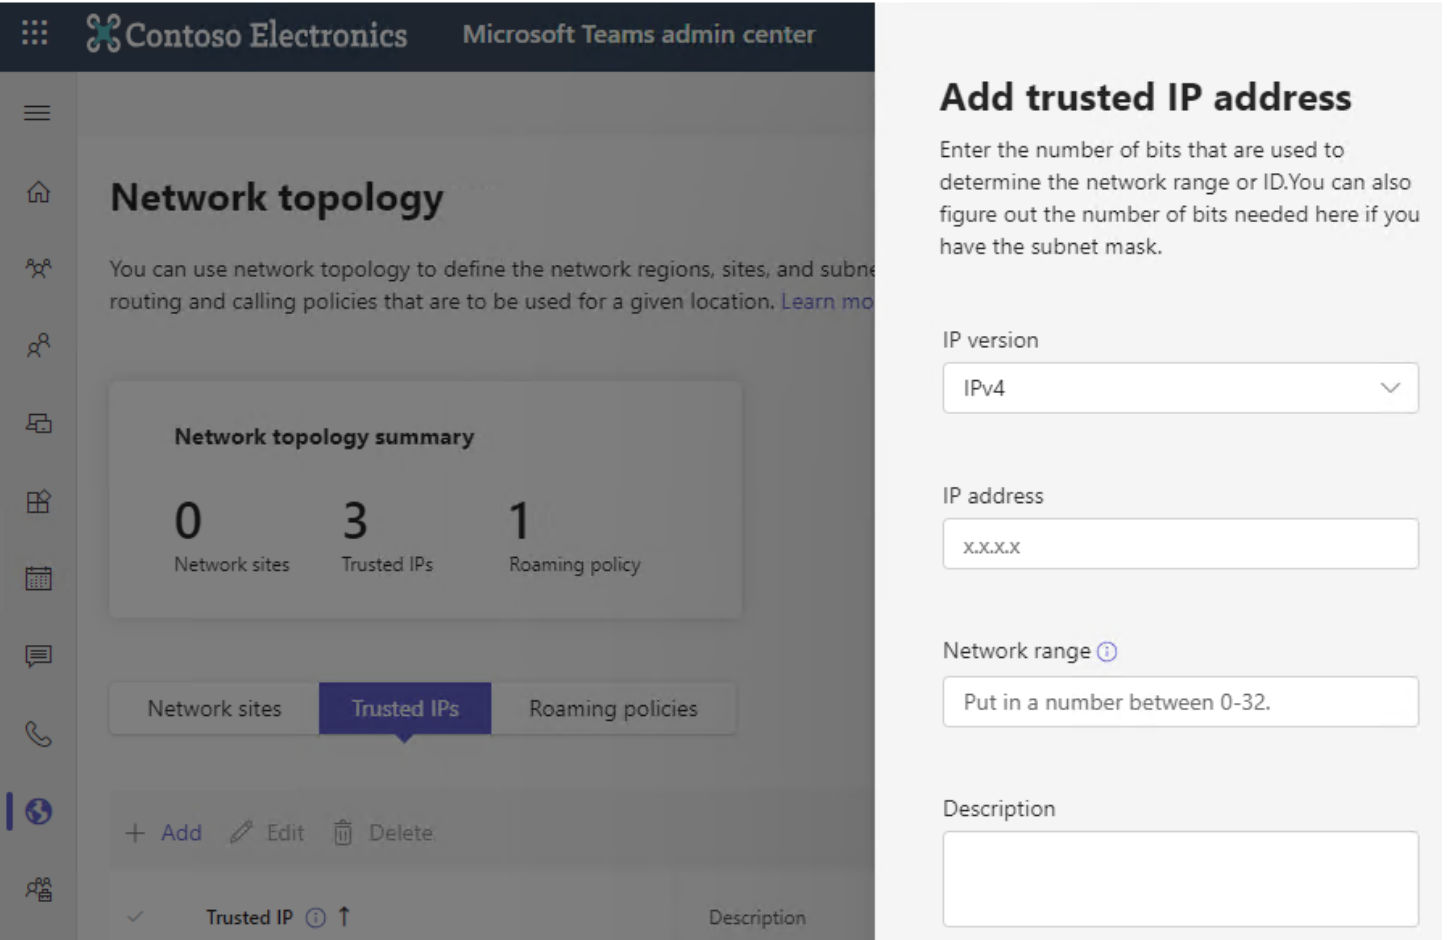
Task: Click the Network range info icon
Action: pos(1107,652)
